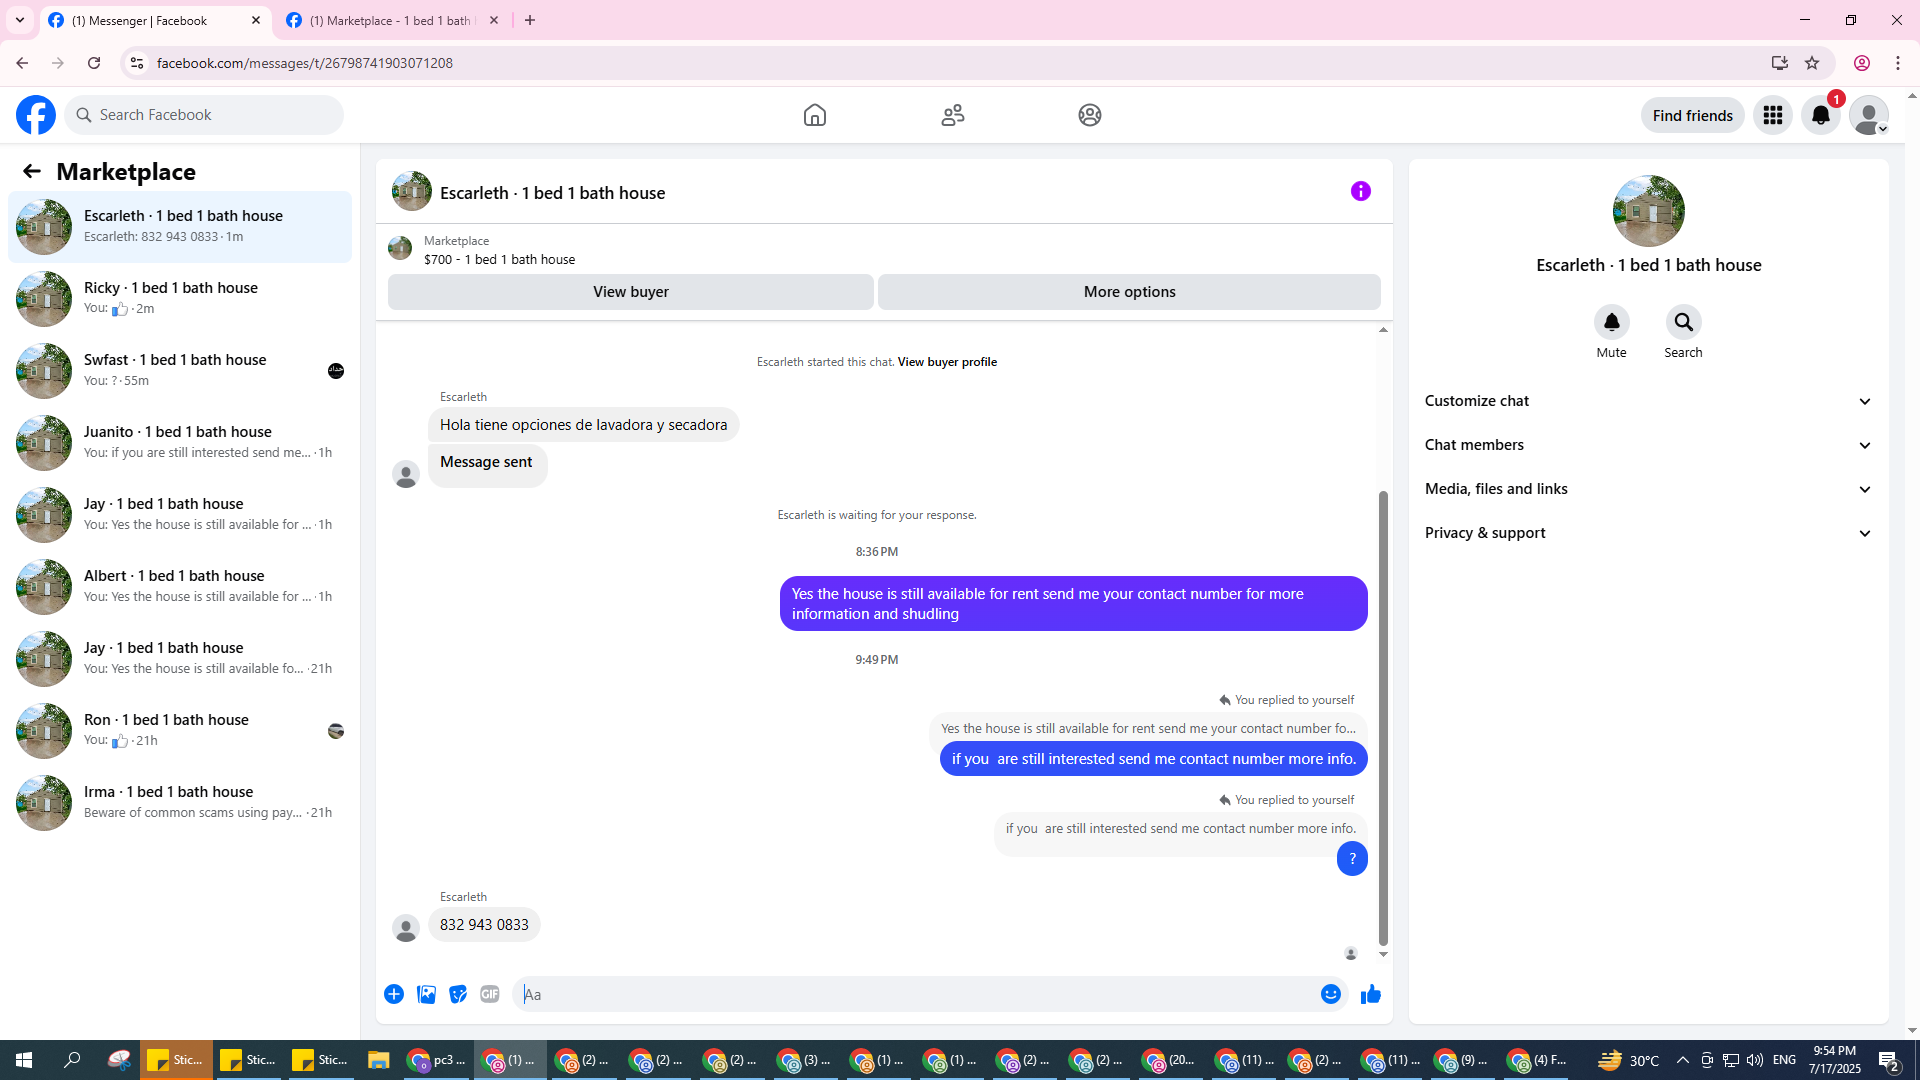This screenshot has width=1920, height=1080.
Task: Click the Find friends button
Action: [1693, 115]
